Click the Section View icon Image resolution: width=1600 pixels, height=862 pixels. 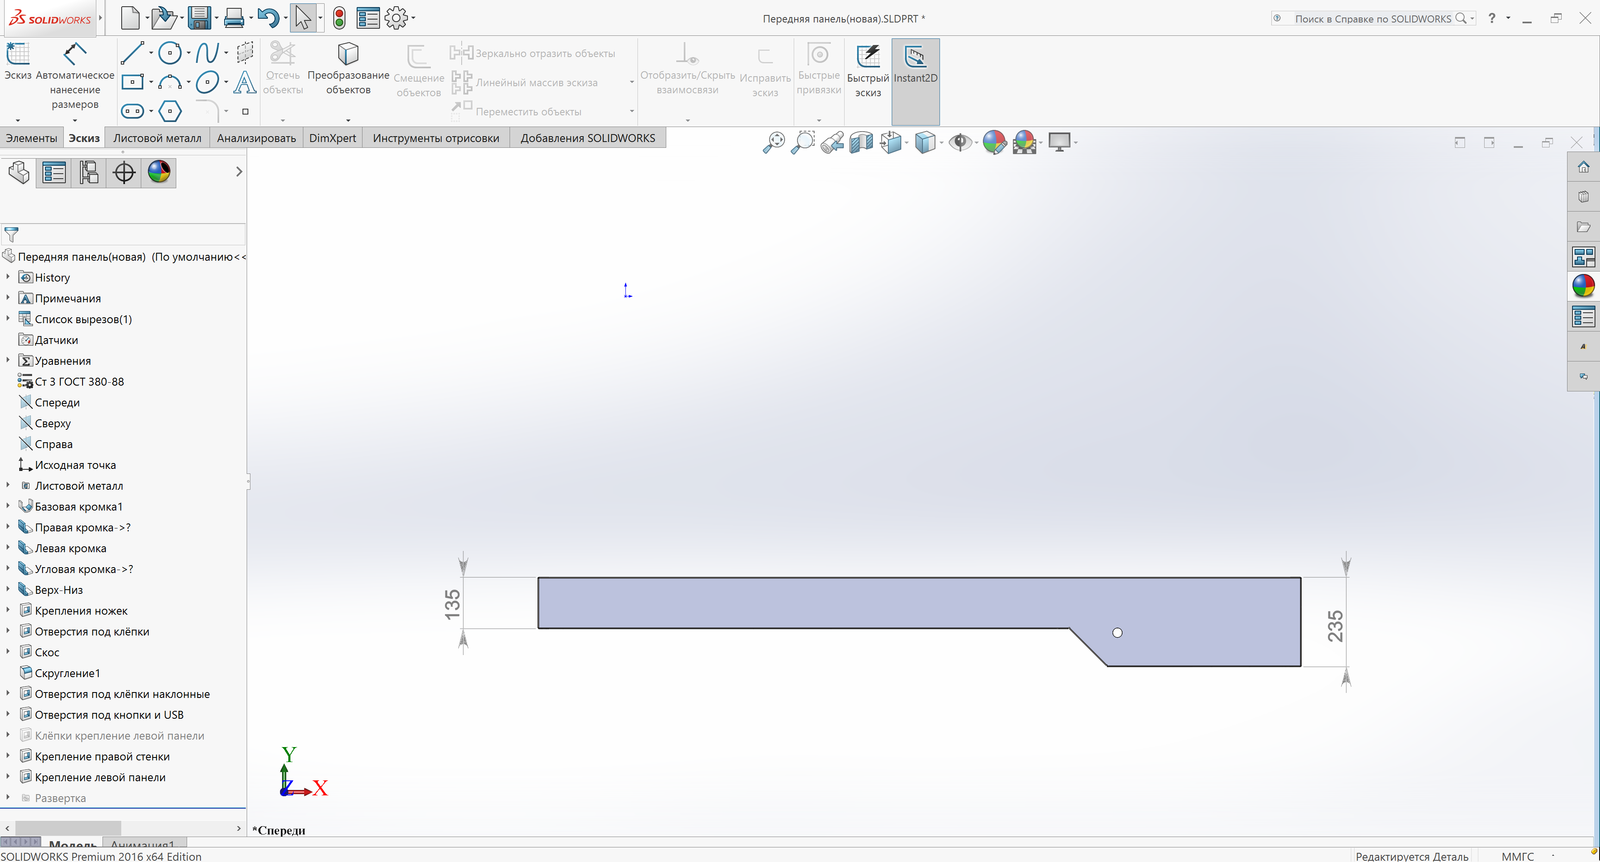click(x=861, y=142)
